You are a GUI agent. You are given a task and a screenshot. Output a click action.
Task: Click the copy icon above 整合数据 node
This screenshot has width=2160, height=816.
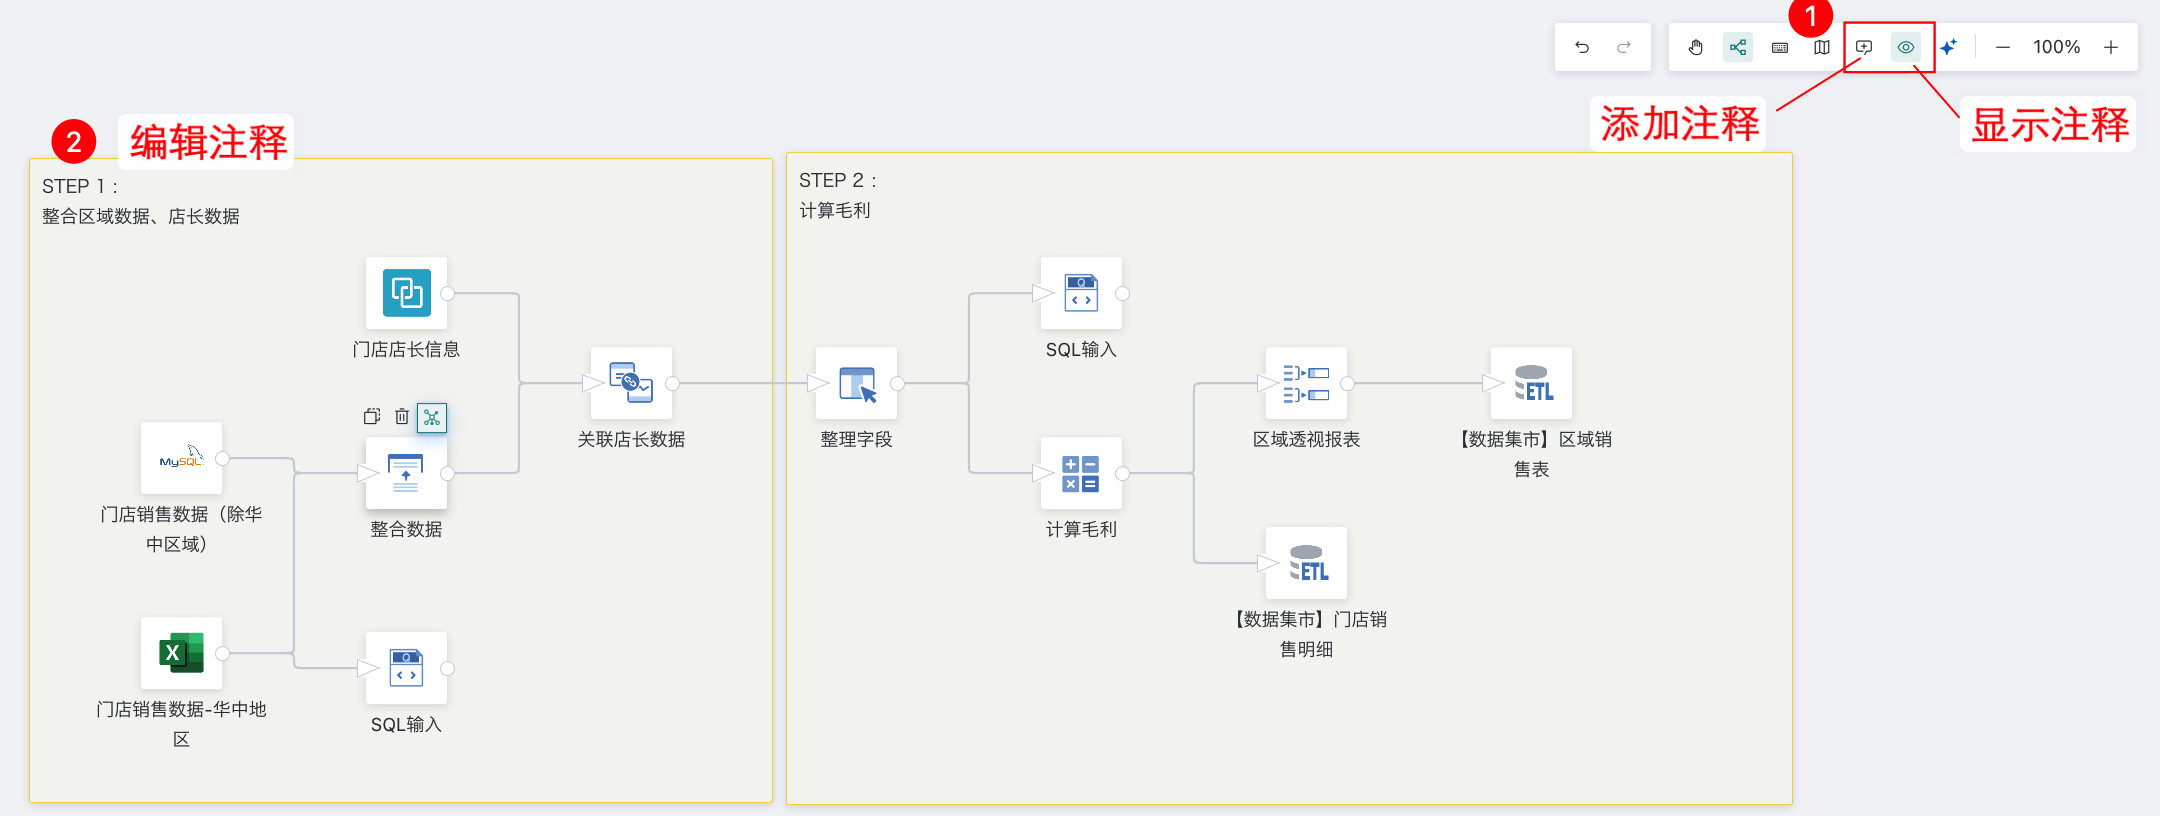(x=372, y=416)
